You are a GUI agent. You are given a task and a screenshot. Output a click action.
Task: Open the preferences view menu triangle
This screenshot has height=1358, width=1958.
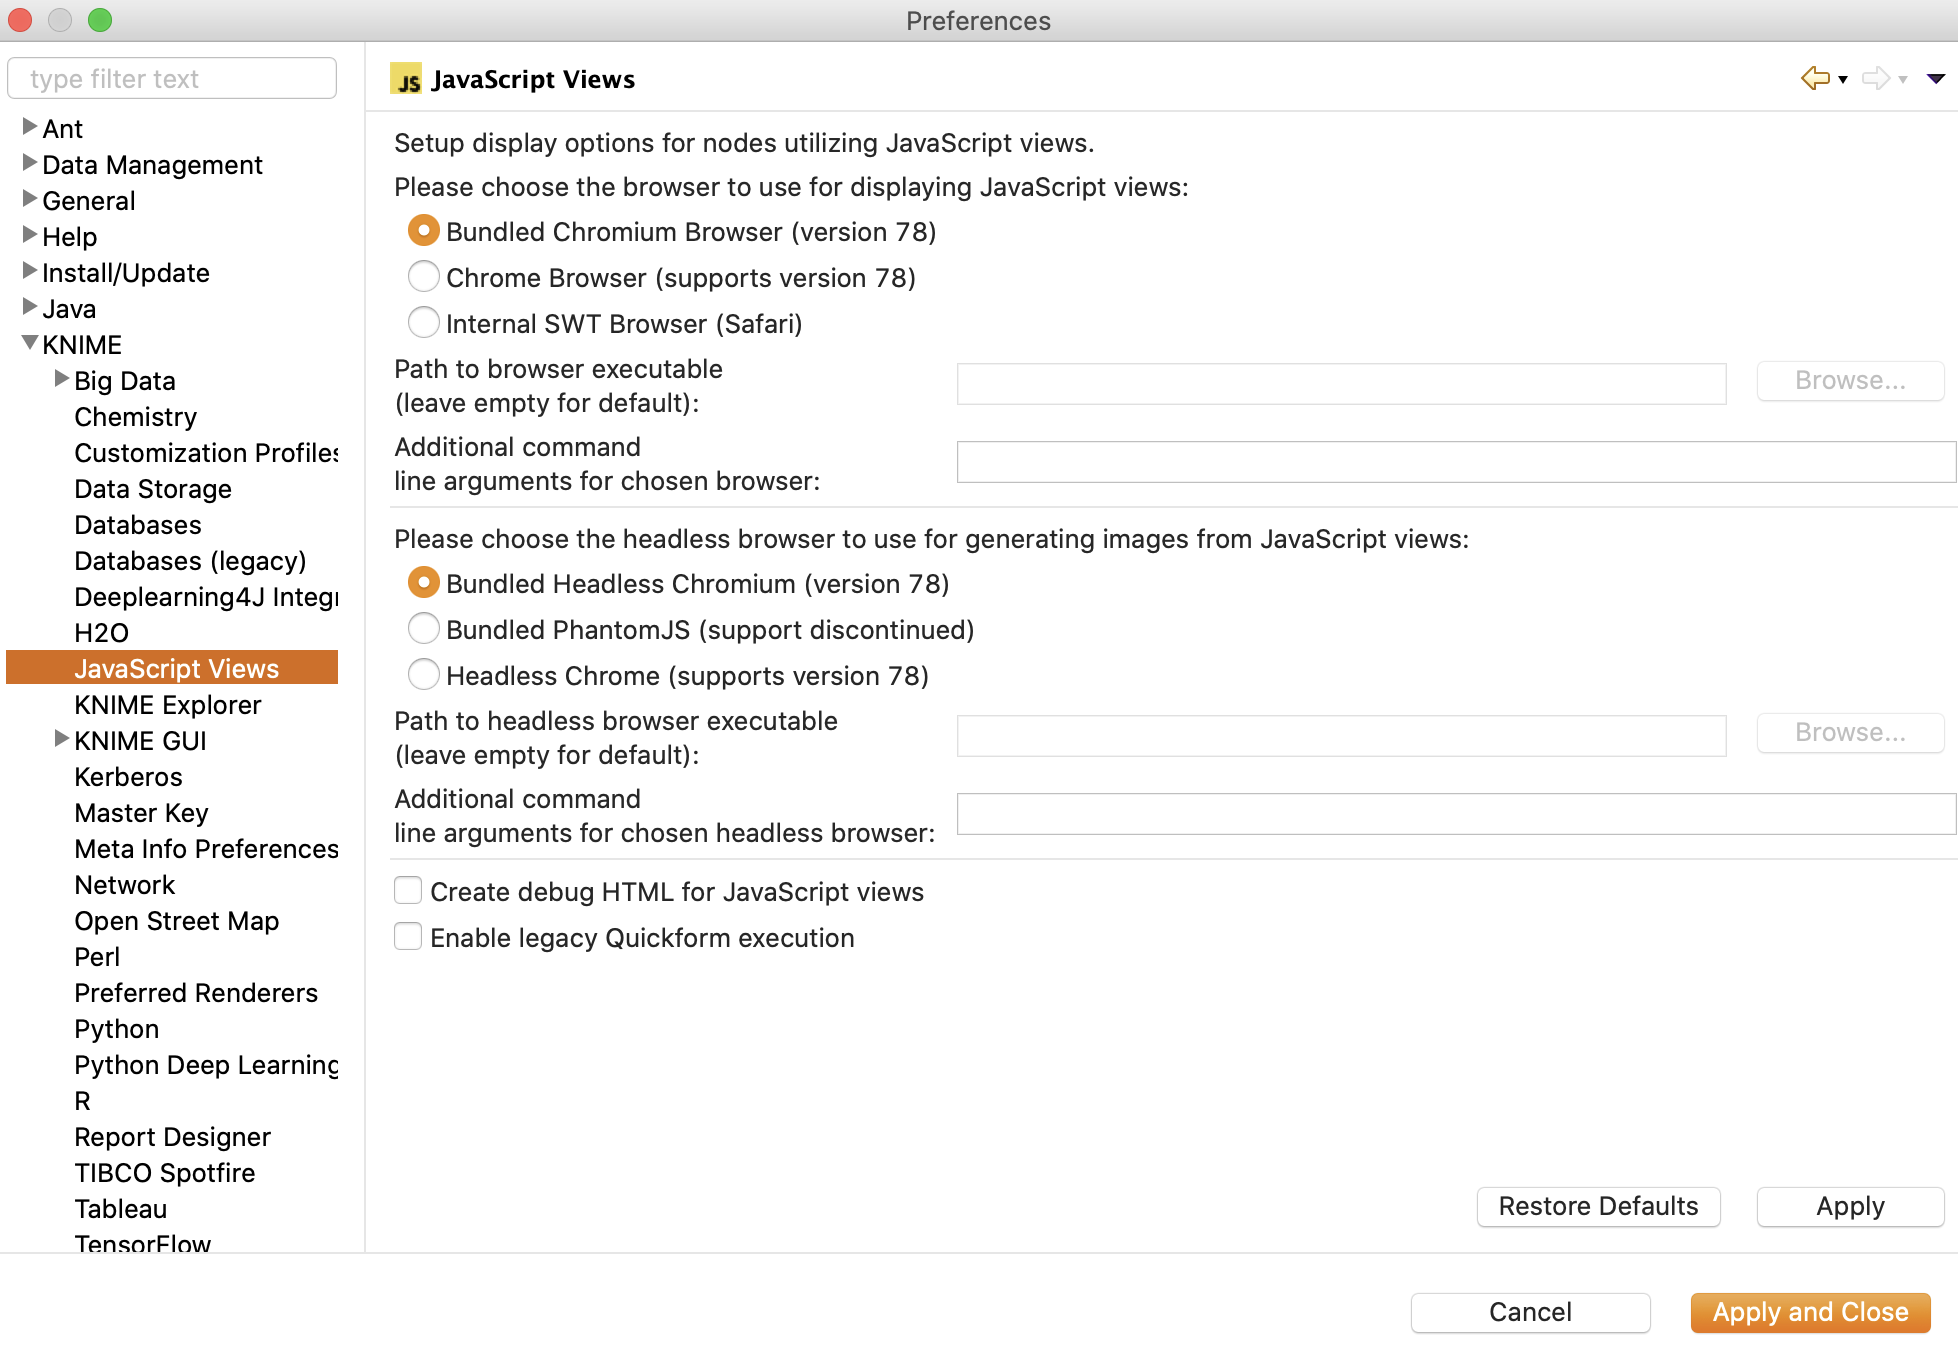coord(1936,79)
